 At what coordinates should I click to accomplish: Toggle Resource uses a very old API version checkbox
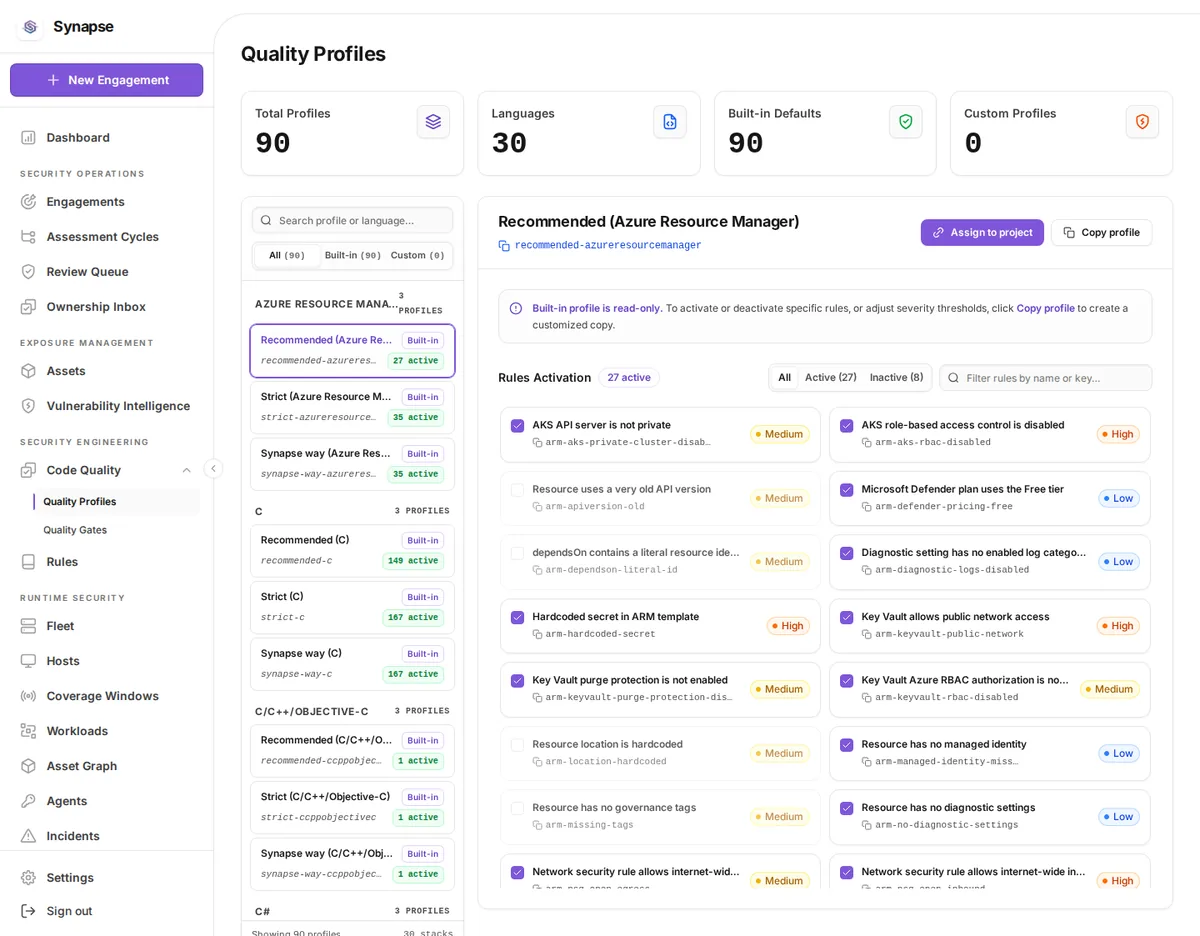(517, 490)
